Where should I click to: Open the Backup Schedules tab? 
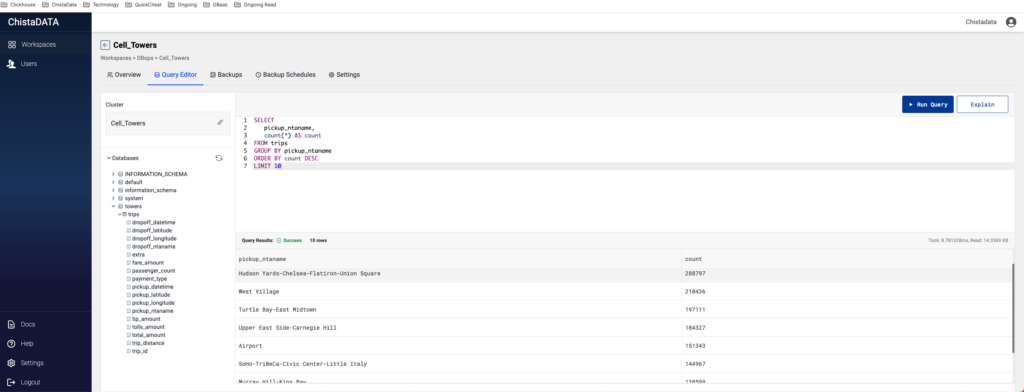pos(285,75)
